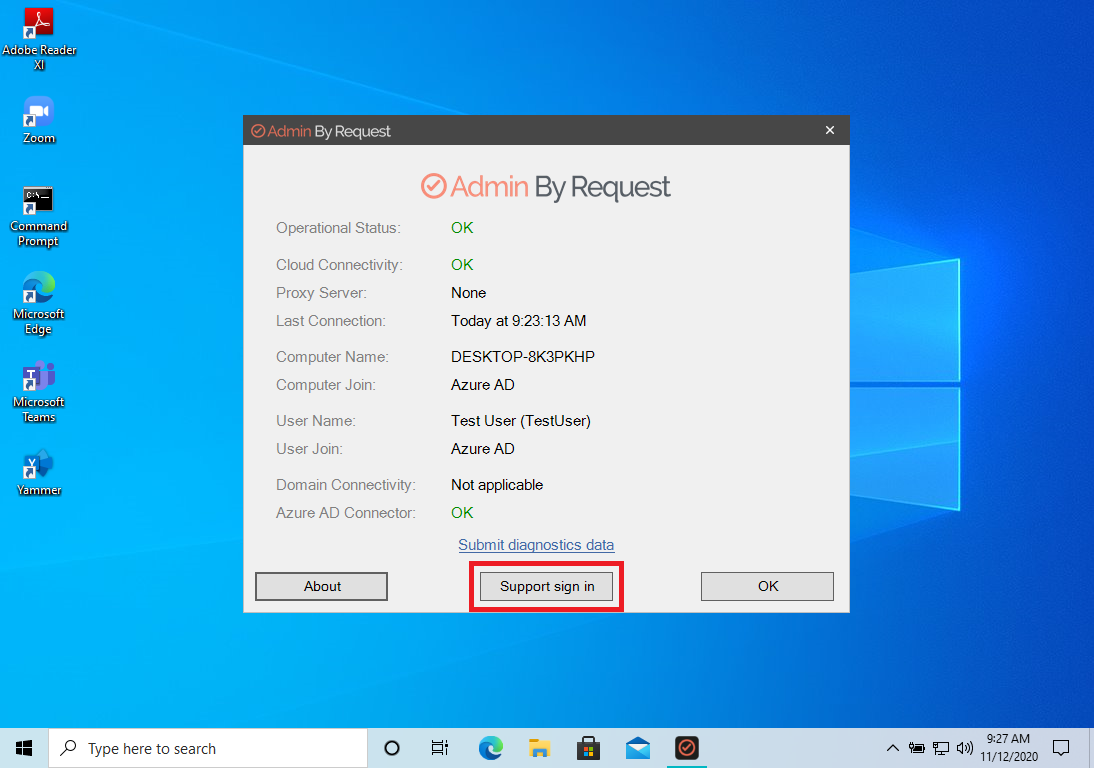Viewport: 1094px width, 768px height.
Task: Show hidden system tray icons
Action: 892,748
